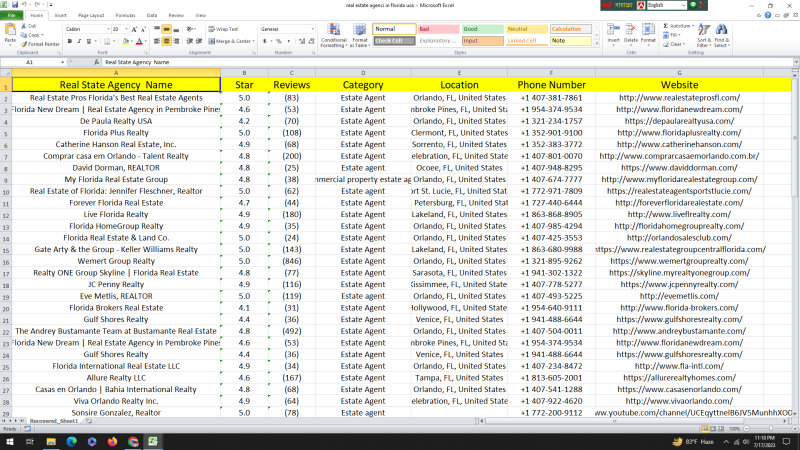Switch to the Review tab
This screenshot has height=450, width=800.
176,15
